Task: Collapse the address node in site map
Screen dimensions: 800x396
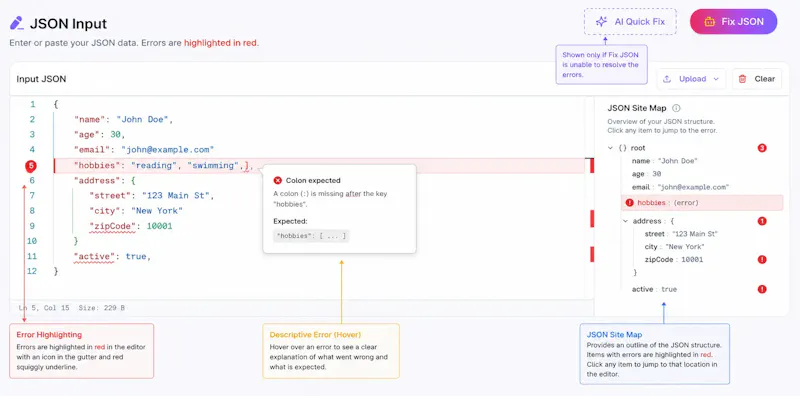Action: [x=625, y=221]
